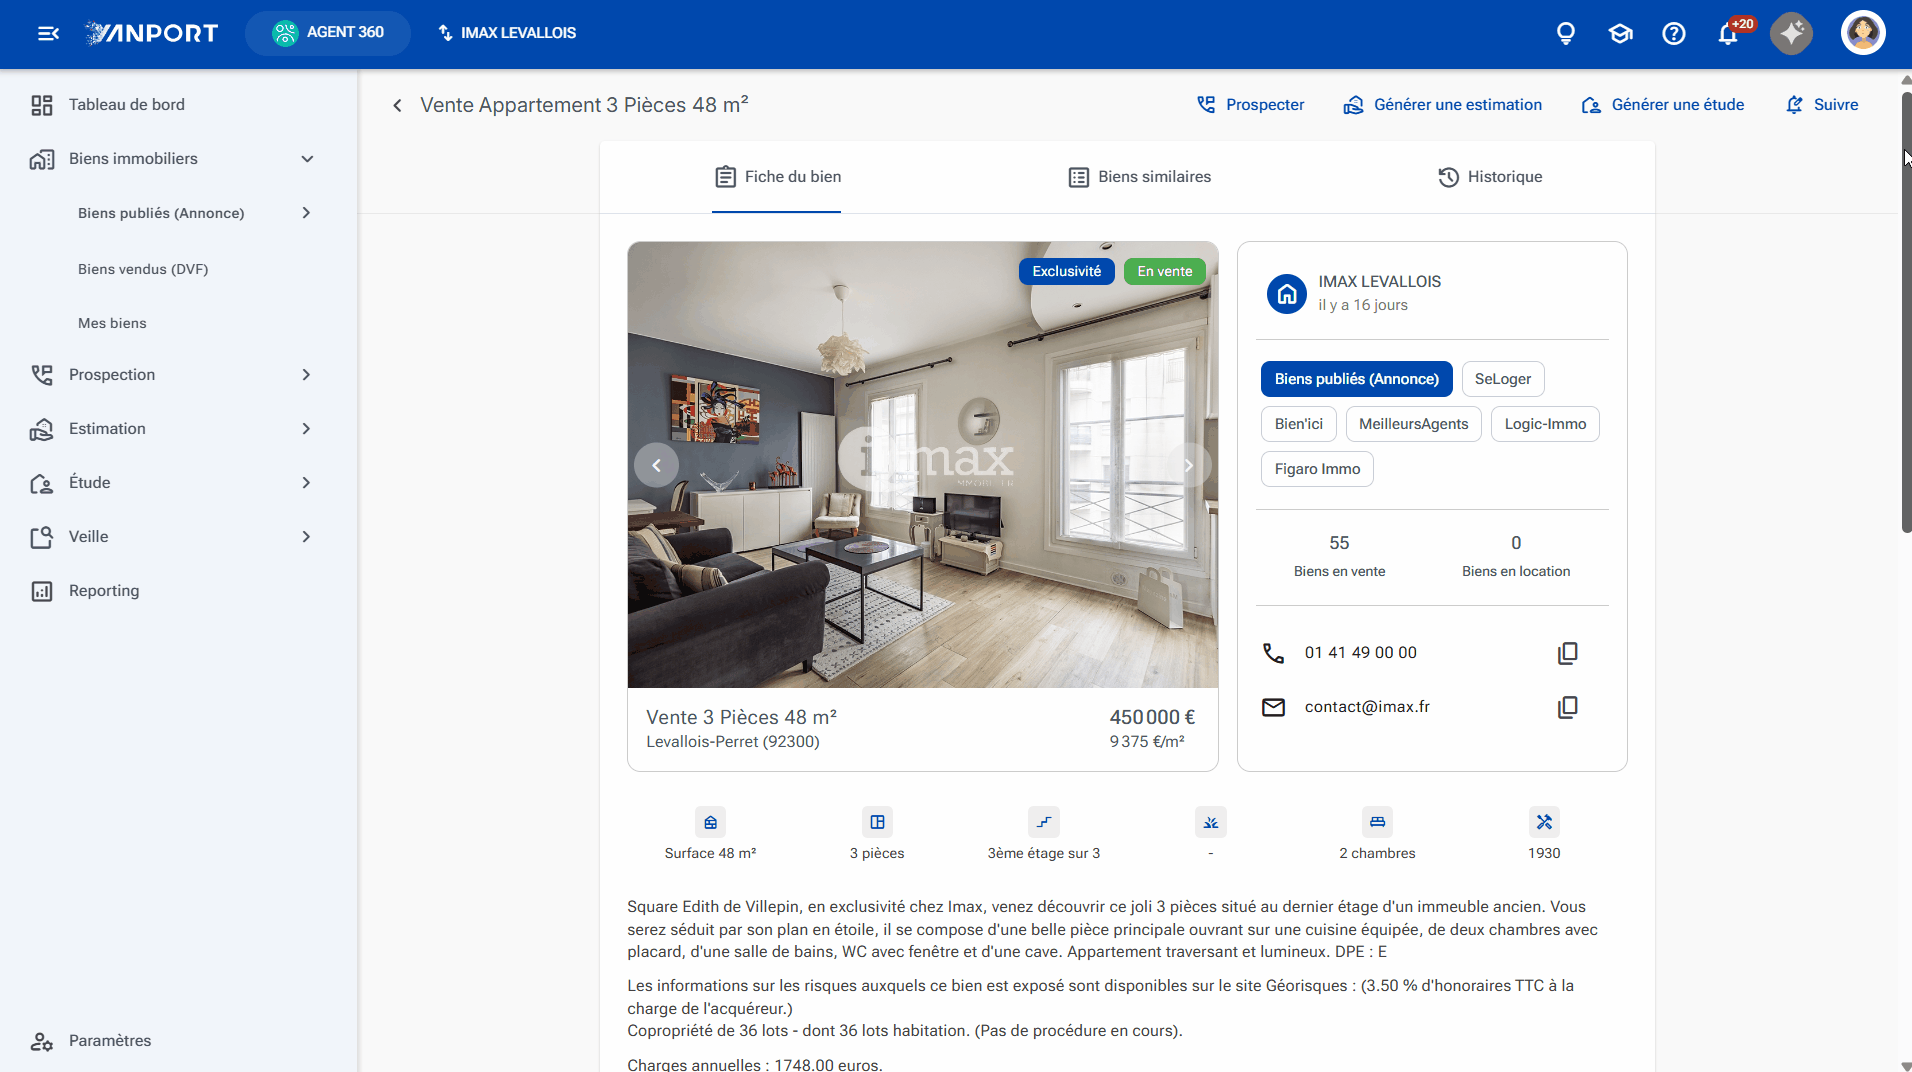
Task: Open the graduation cap training icon
Action: tap(1620, 33)
